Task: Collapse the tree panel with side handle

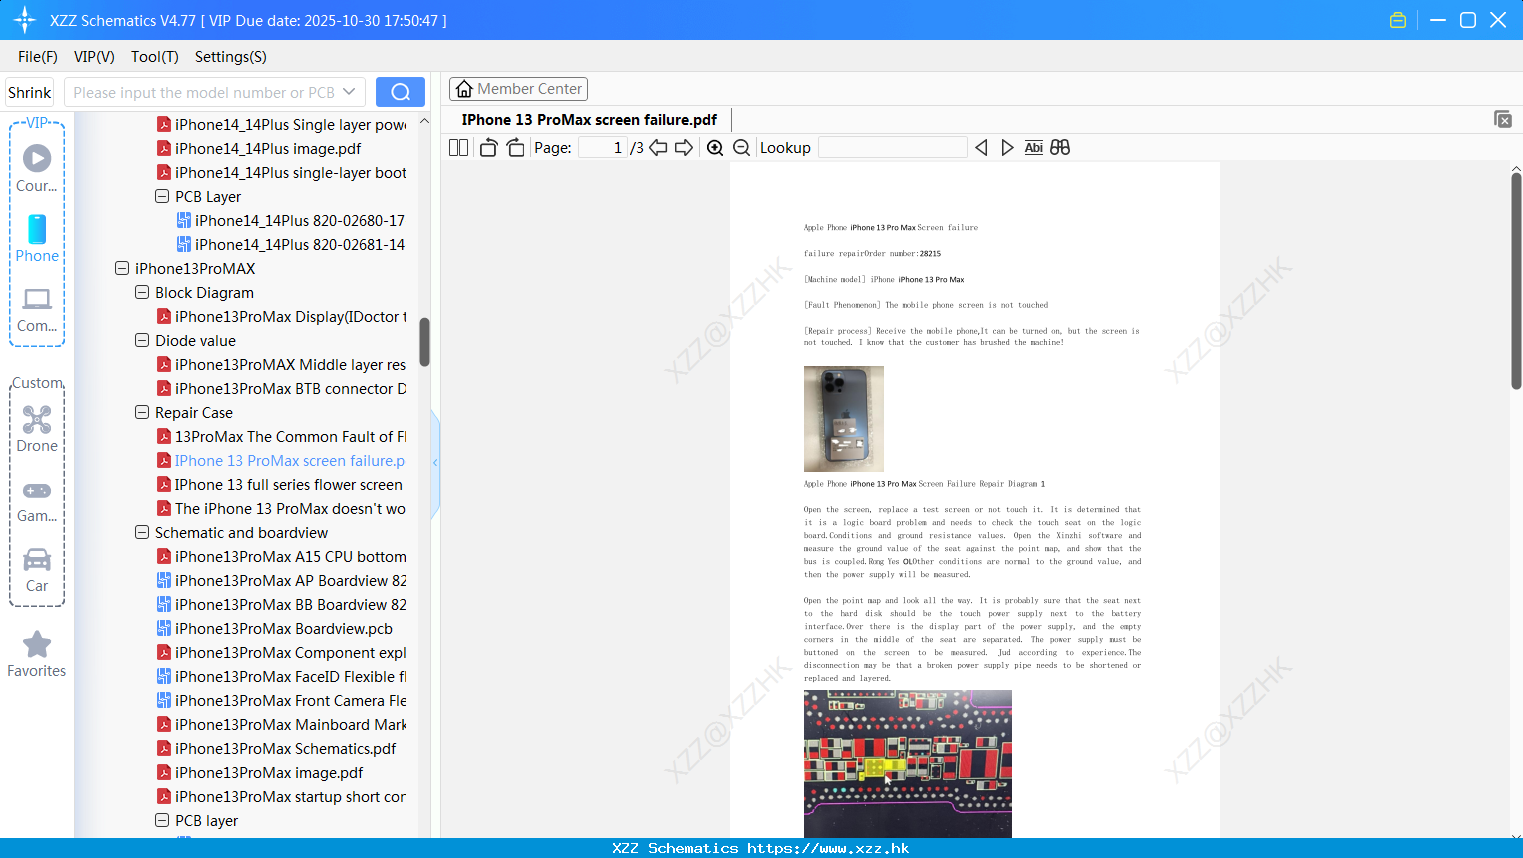Action: [435, 463]
